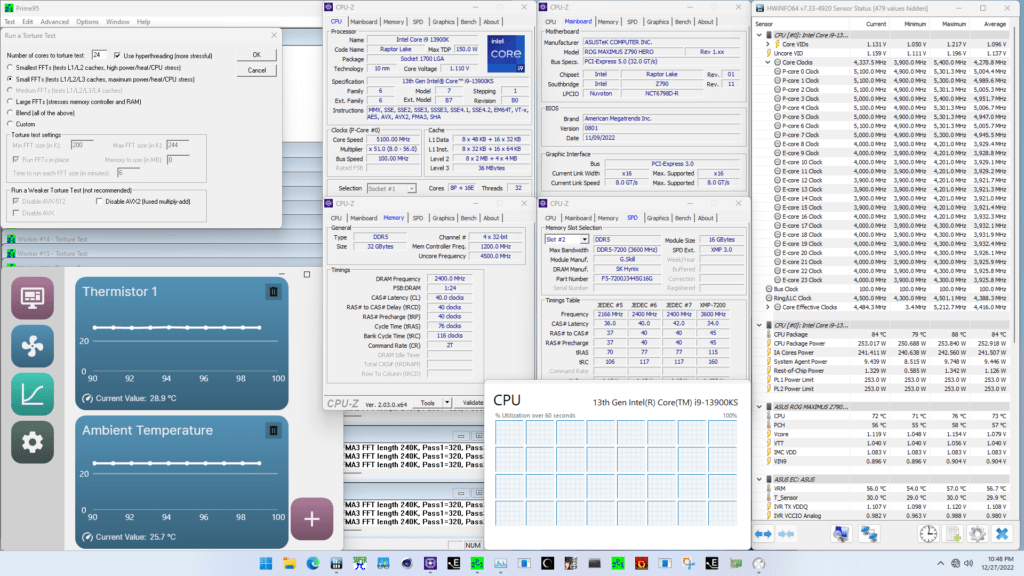Collapse the Core Clocks group in HWiNFO

tap(768, 61)
